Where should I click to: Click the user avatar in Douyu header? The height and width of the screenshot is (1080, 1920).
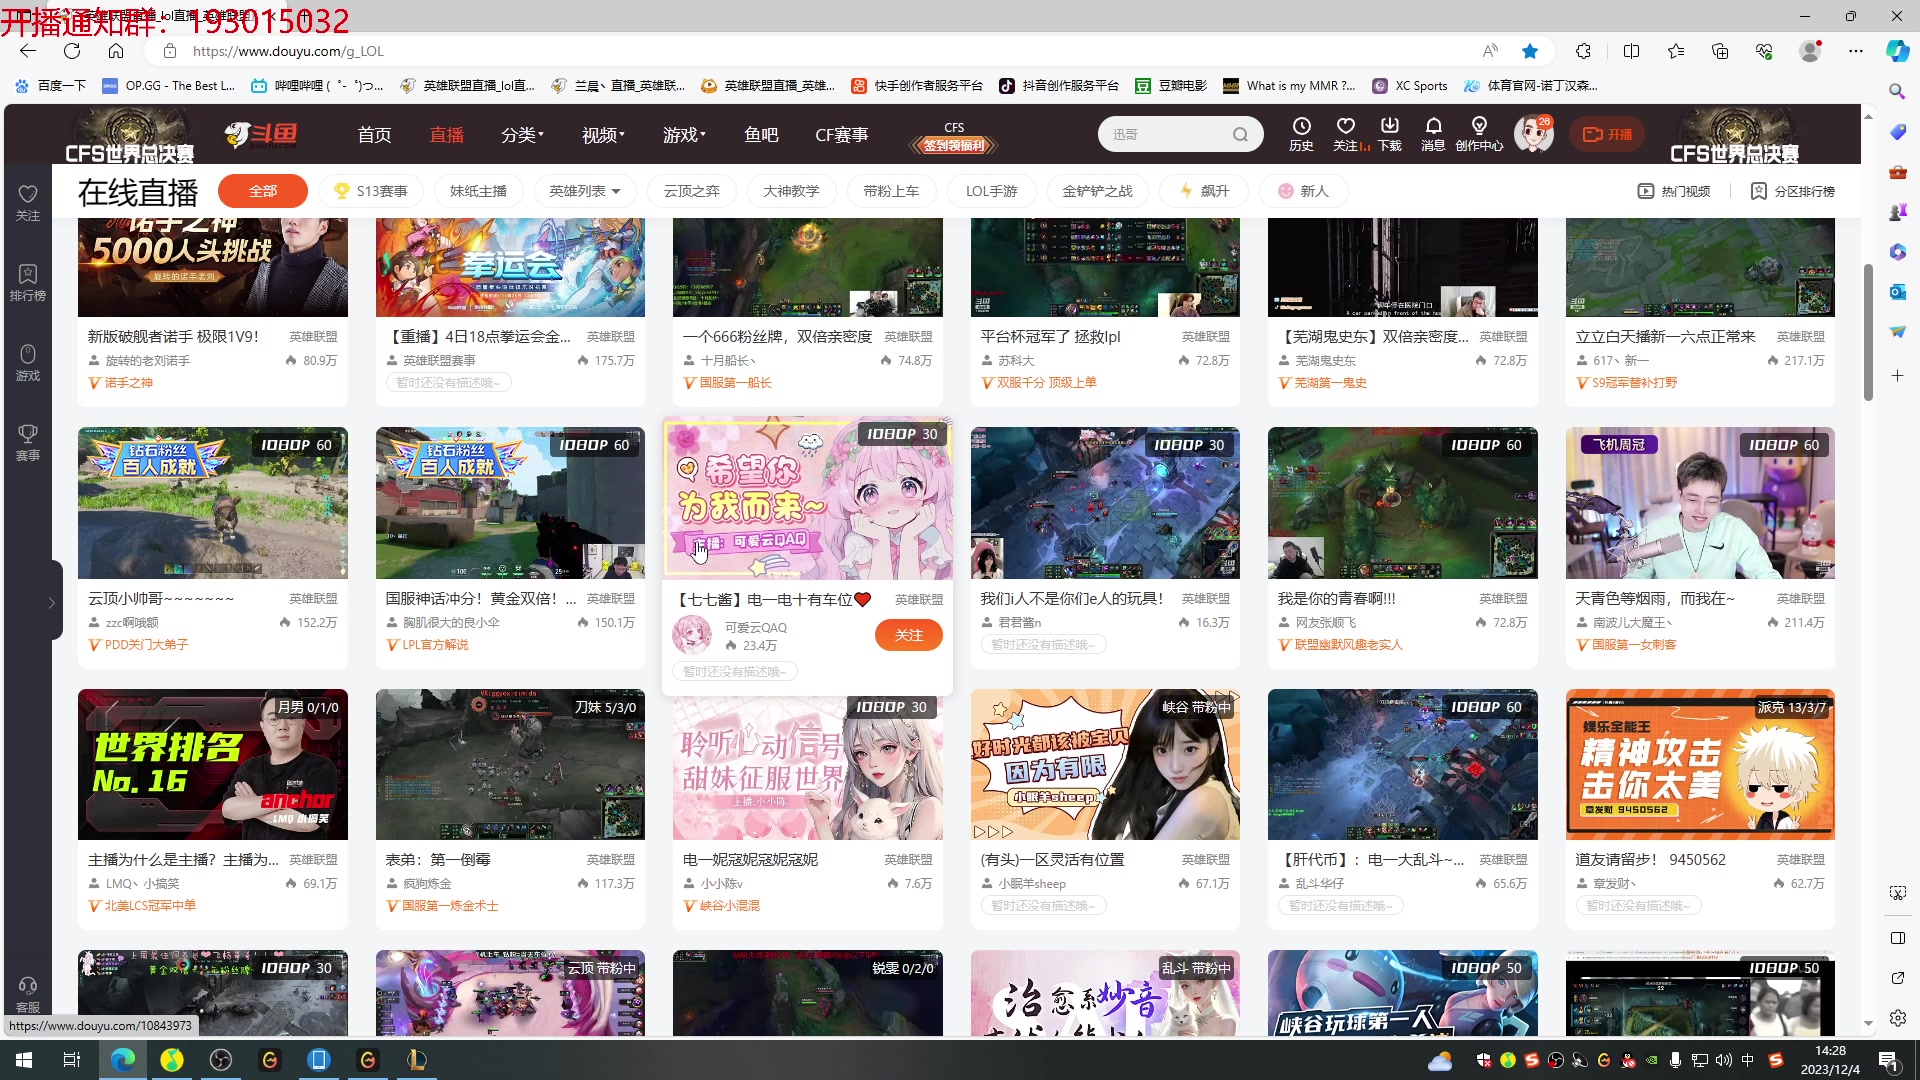click(1532, 134)
